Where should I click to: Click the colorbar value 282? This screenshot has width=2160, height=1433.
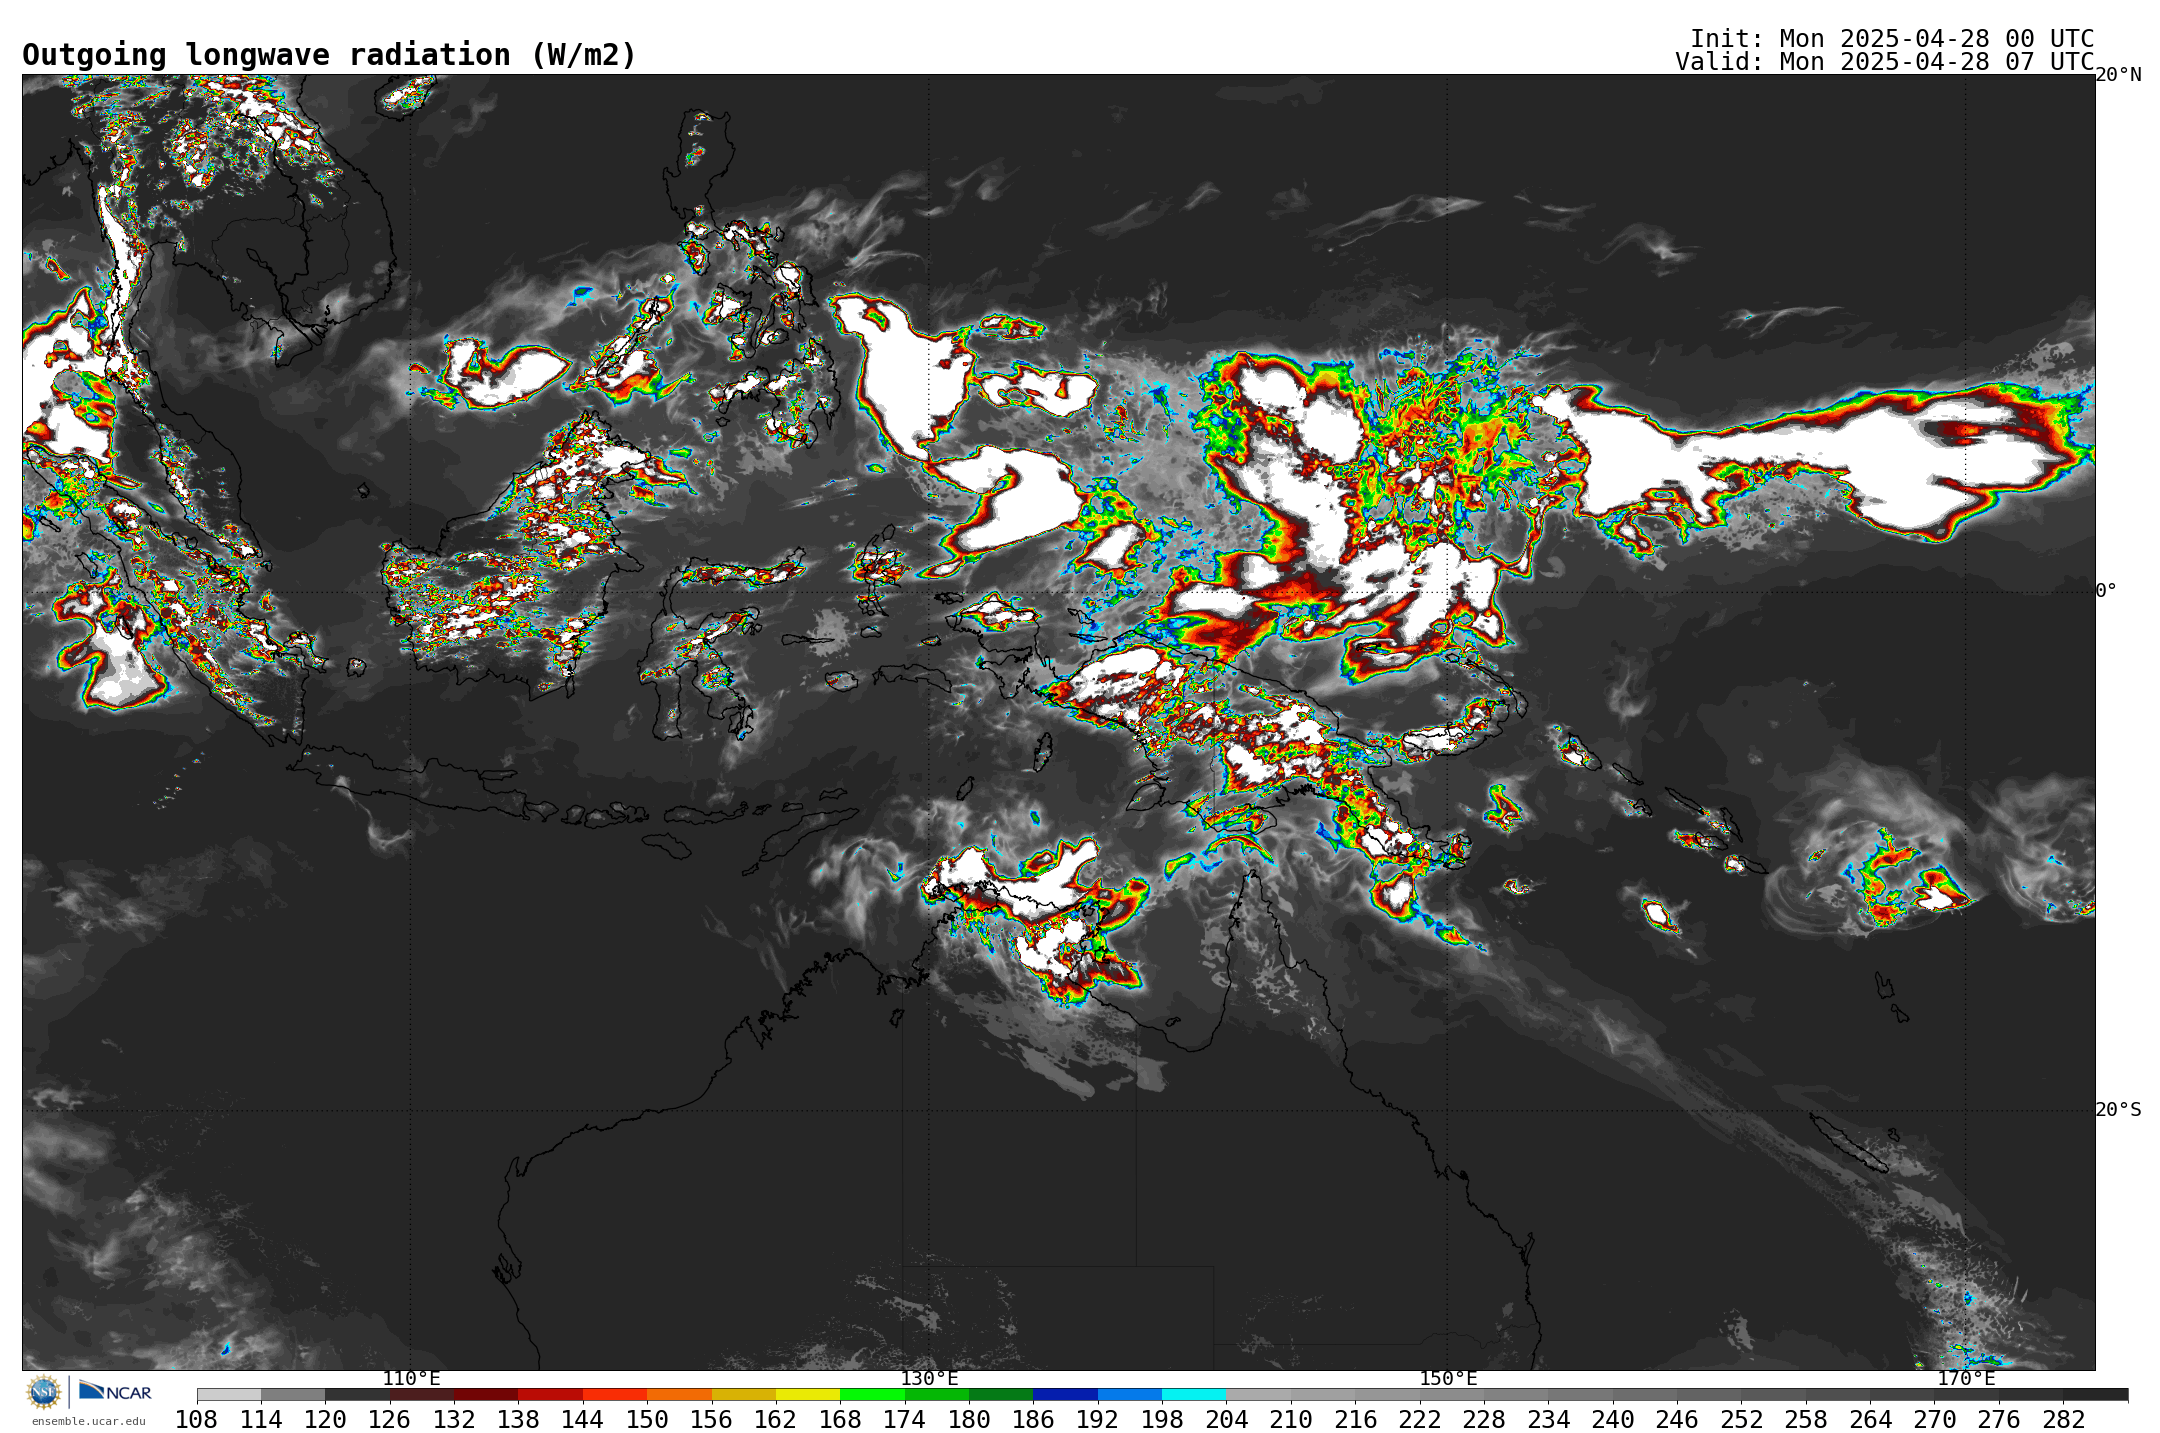2063,1420
